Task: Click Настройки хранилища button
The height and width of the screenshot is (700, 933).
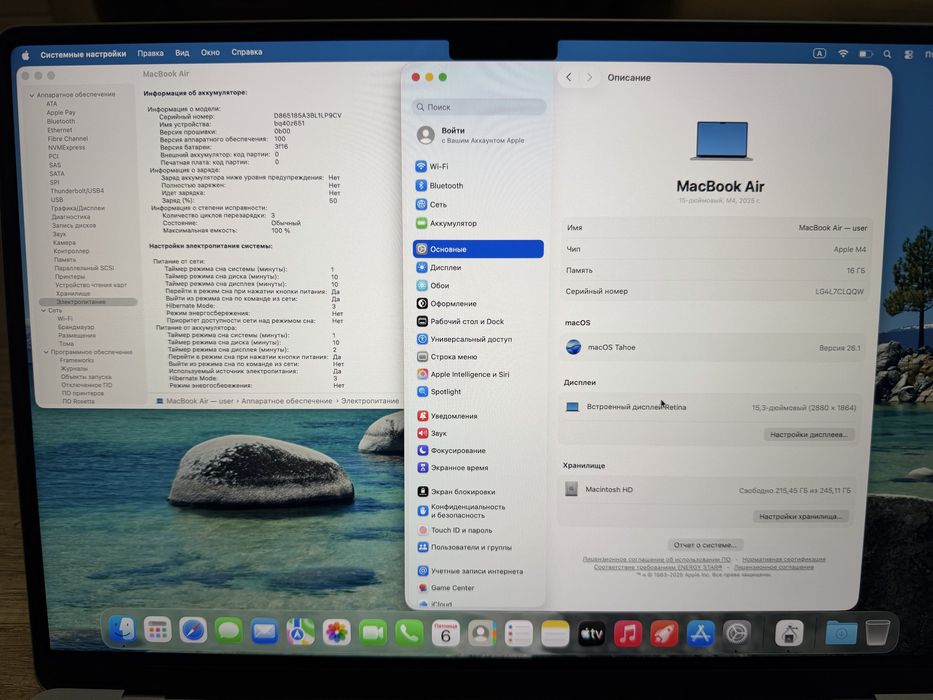Action: [x=800, y=516]
